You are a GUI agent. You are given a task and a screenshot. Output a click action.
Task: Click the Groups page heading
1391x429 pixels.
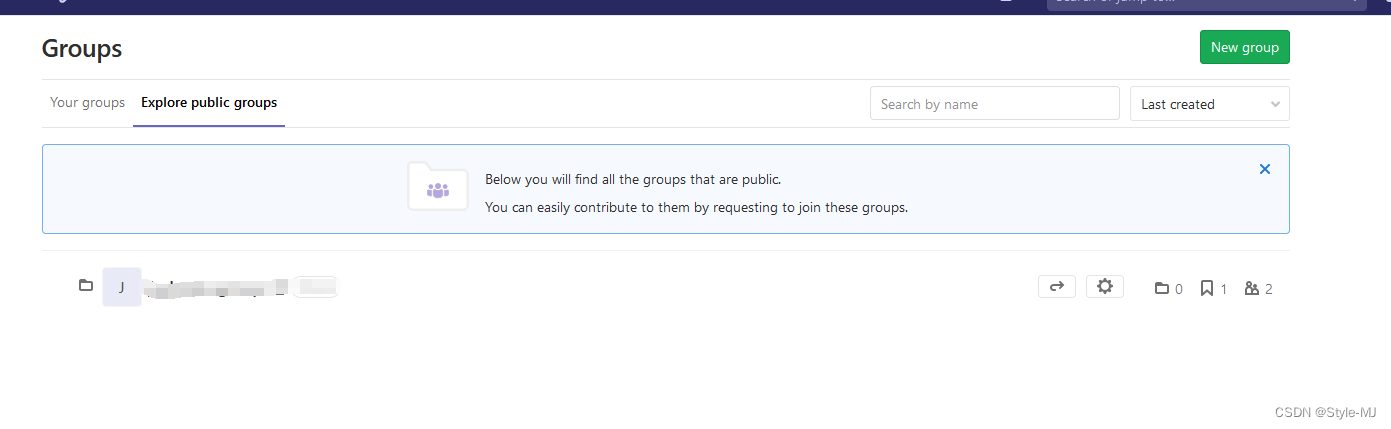[x=82, y=48]
